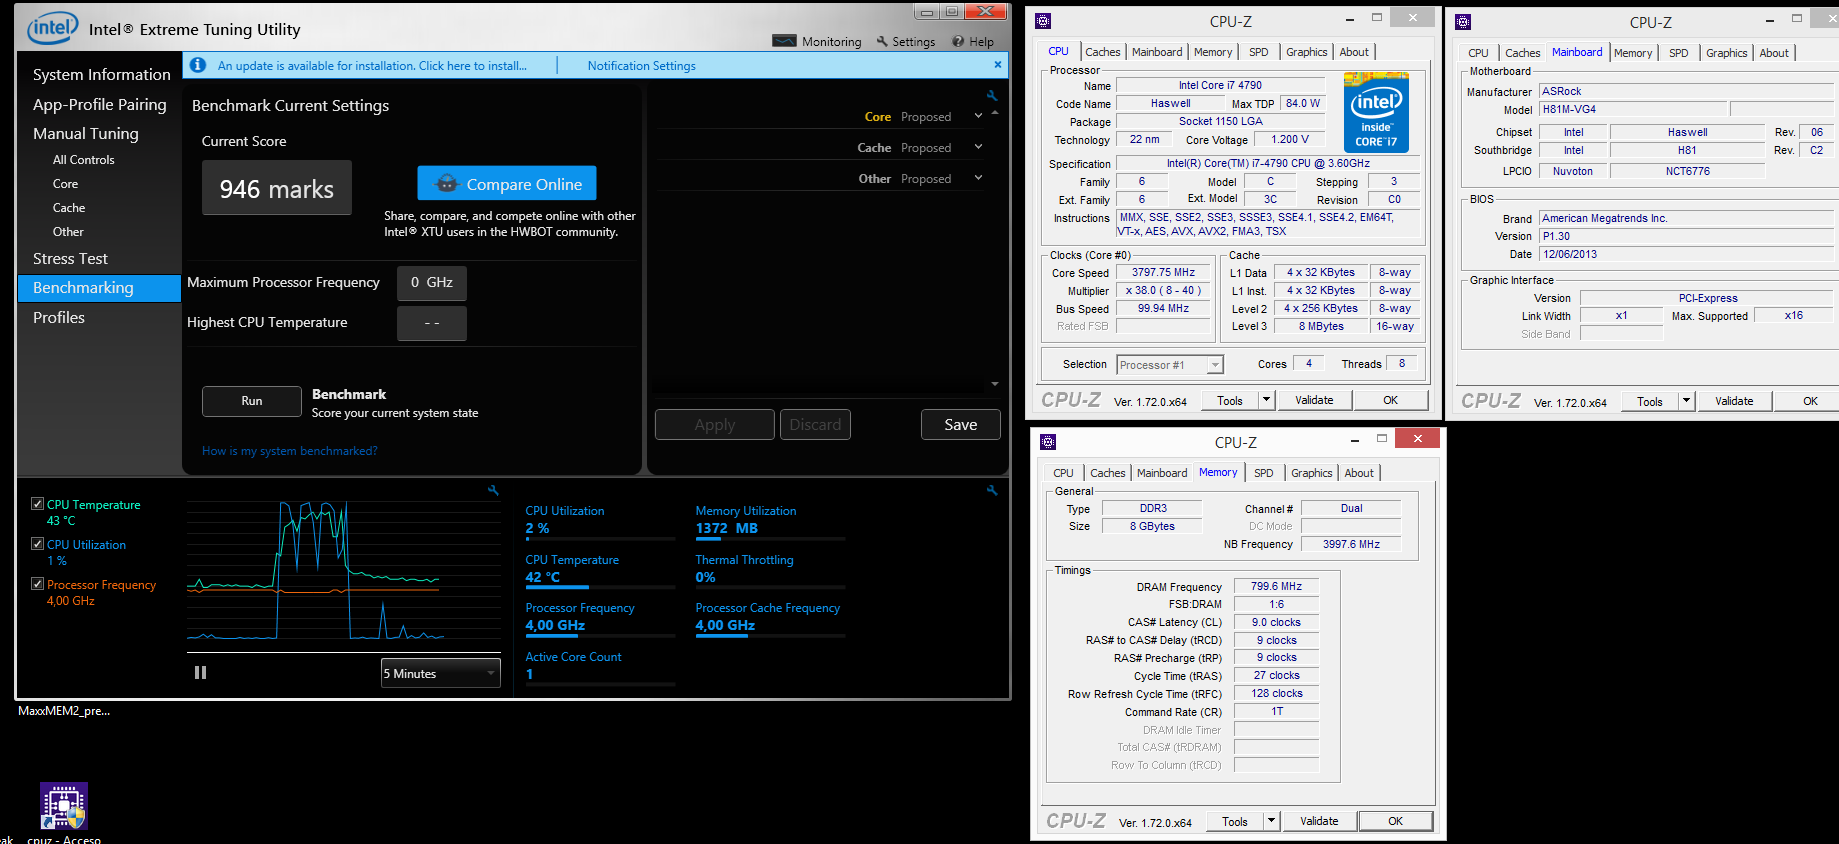
Task: Click the update info icon in notification bar
Action: click(198, 65)
